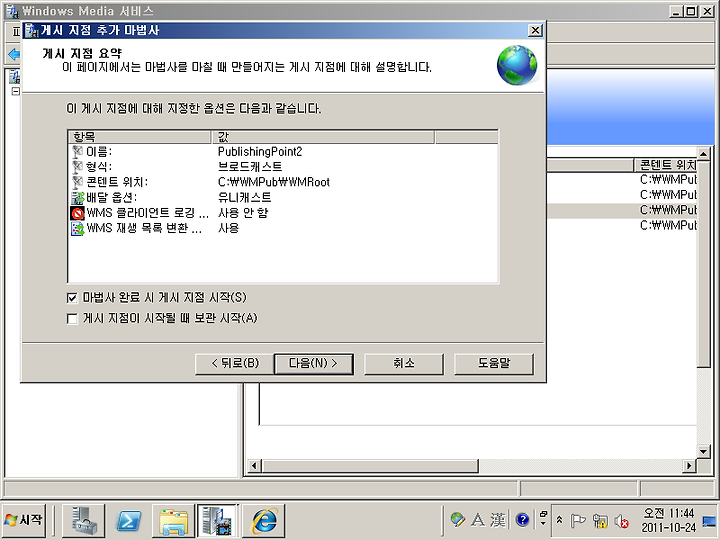
Task: Click scroll up arrow in background pane
Action: [703, 153]
